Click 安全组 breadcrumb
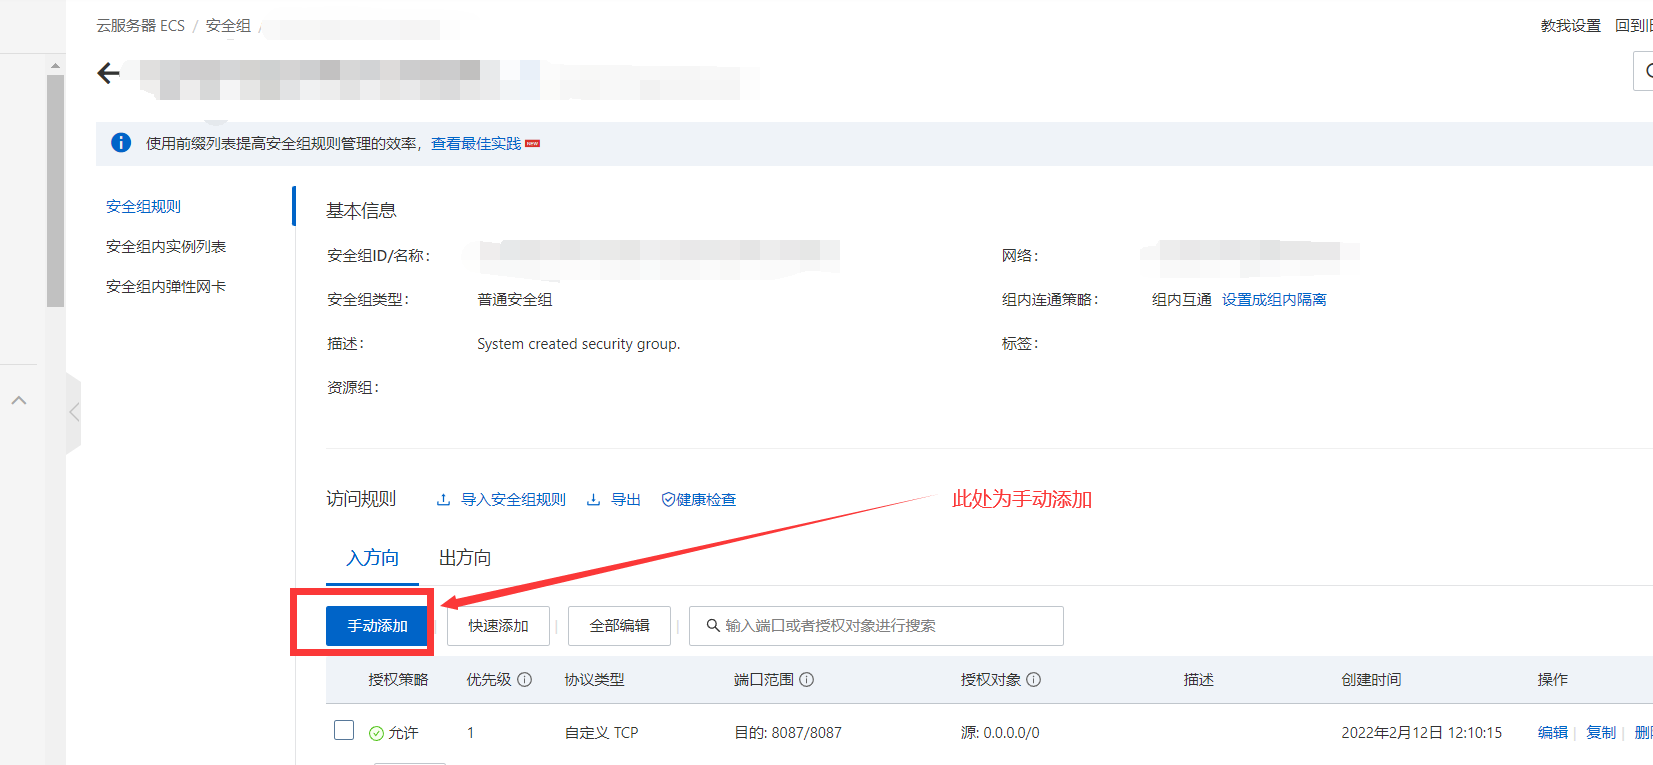The height and width of the screenshot is (765, 1653). coord(228,26)
